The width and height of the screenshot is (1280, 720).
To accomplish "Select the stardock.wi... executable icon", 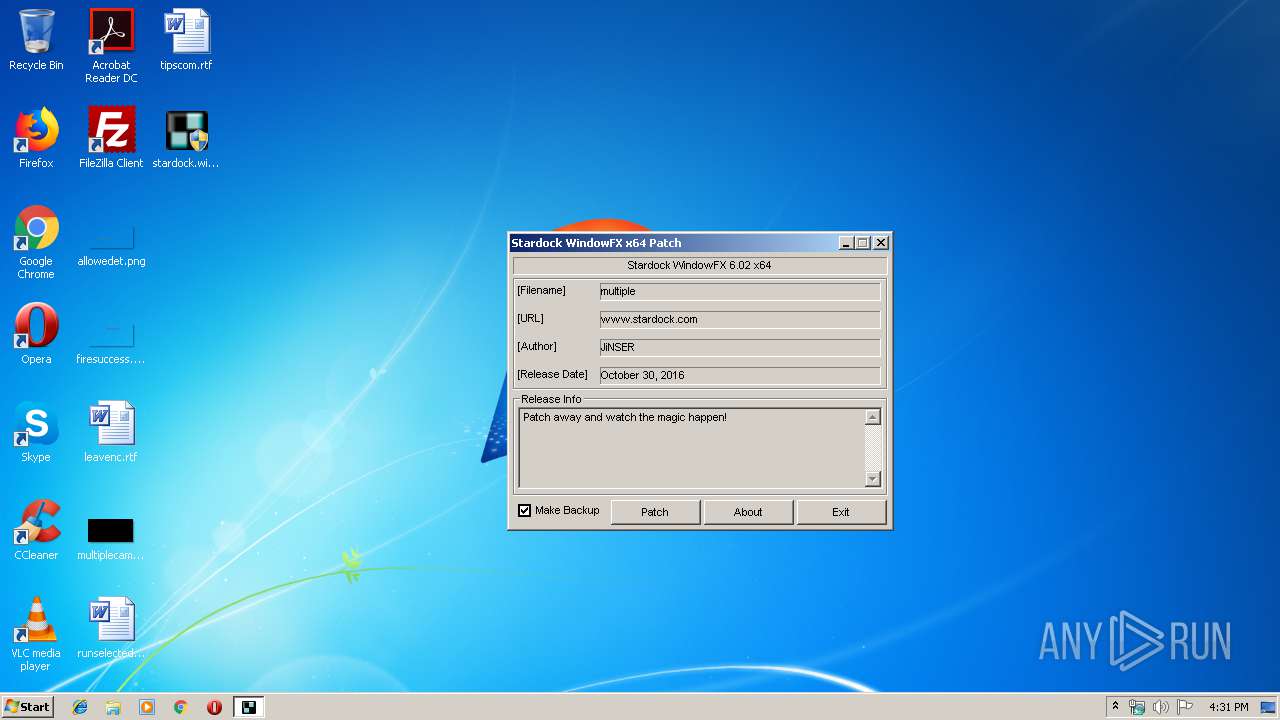I will coord(186,138).
